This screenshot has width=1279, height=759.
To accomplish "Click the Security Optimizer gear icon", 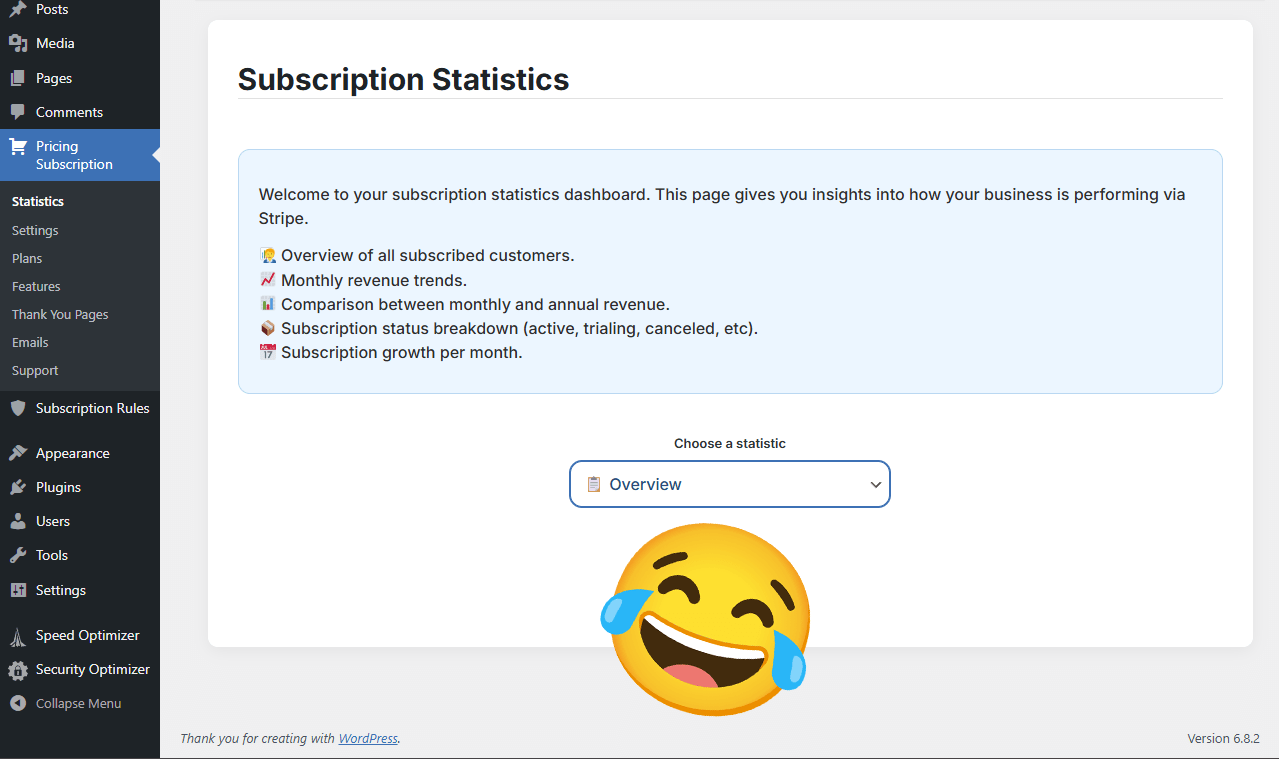I will click(x=18, y=670).
